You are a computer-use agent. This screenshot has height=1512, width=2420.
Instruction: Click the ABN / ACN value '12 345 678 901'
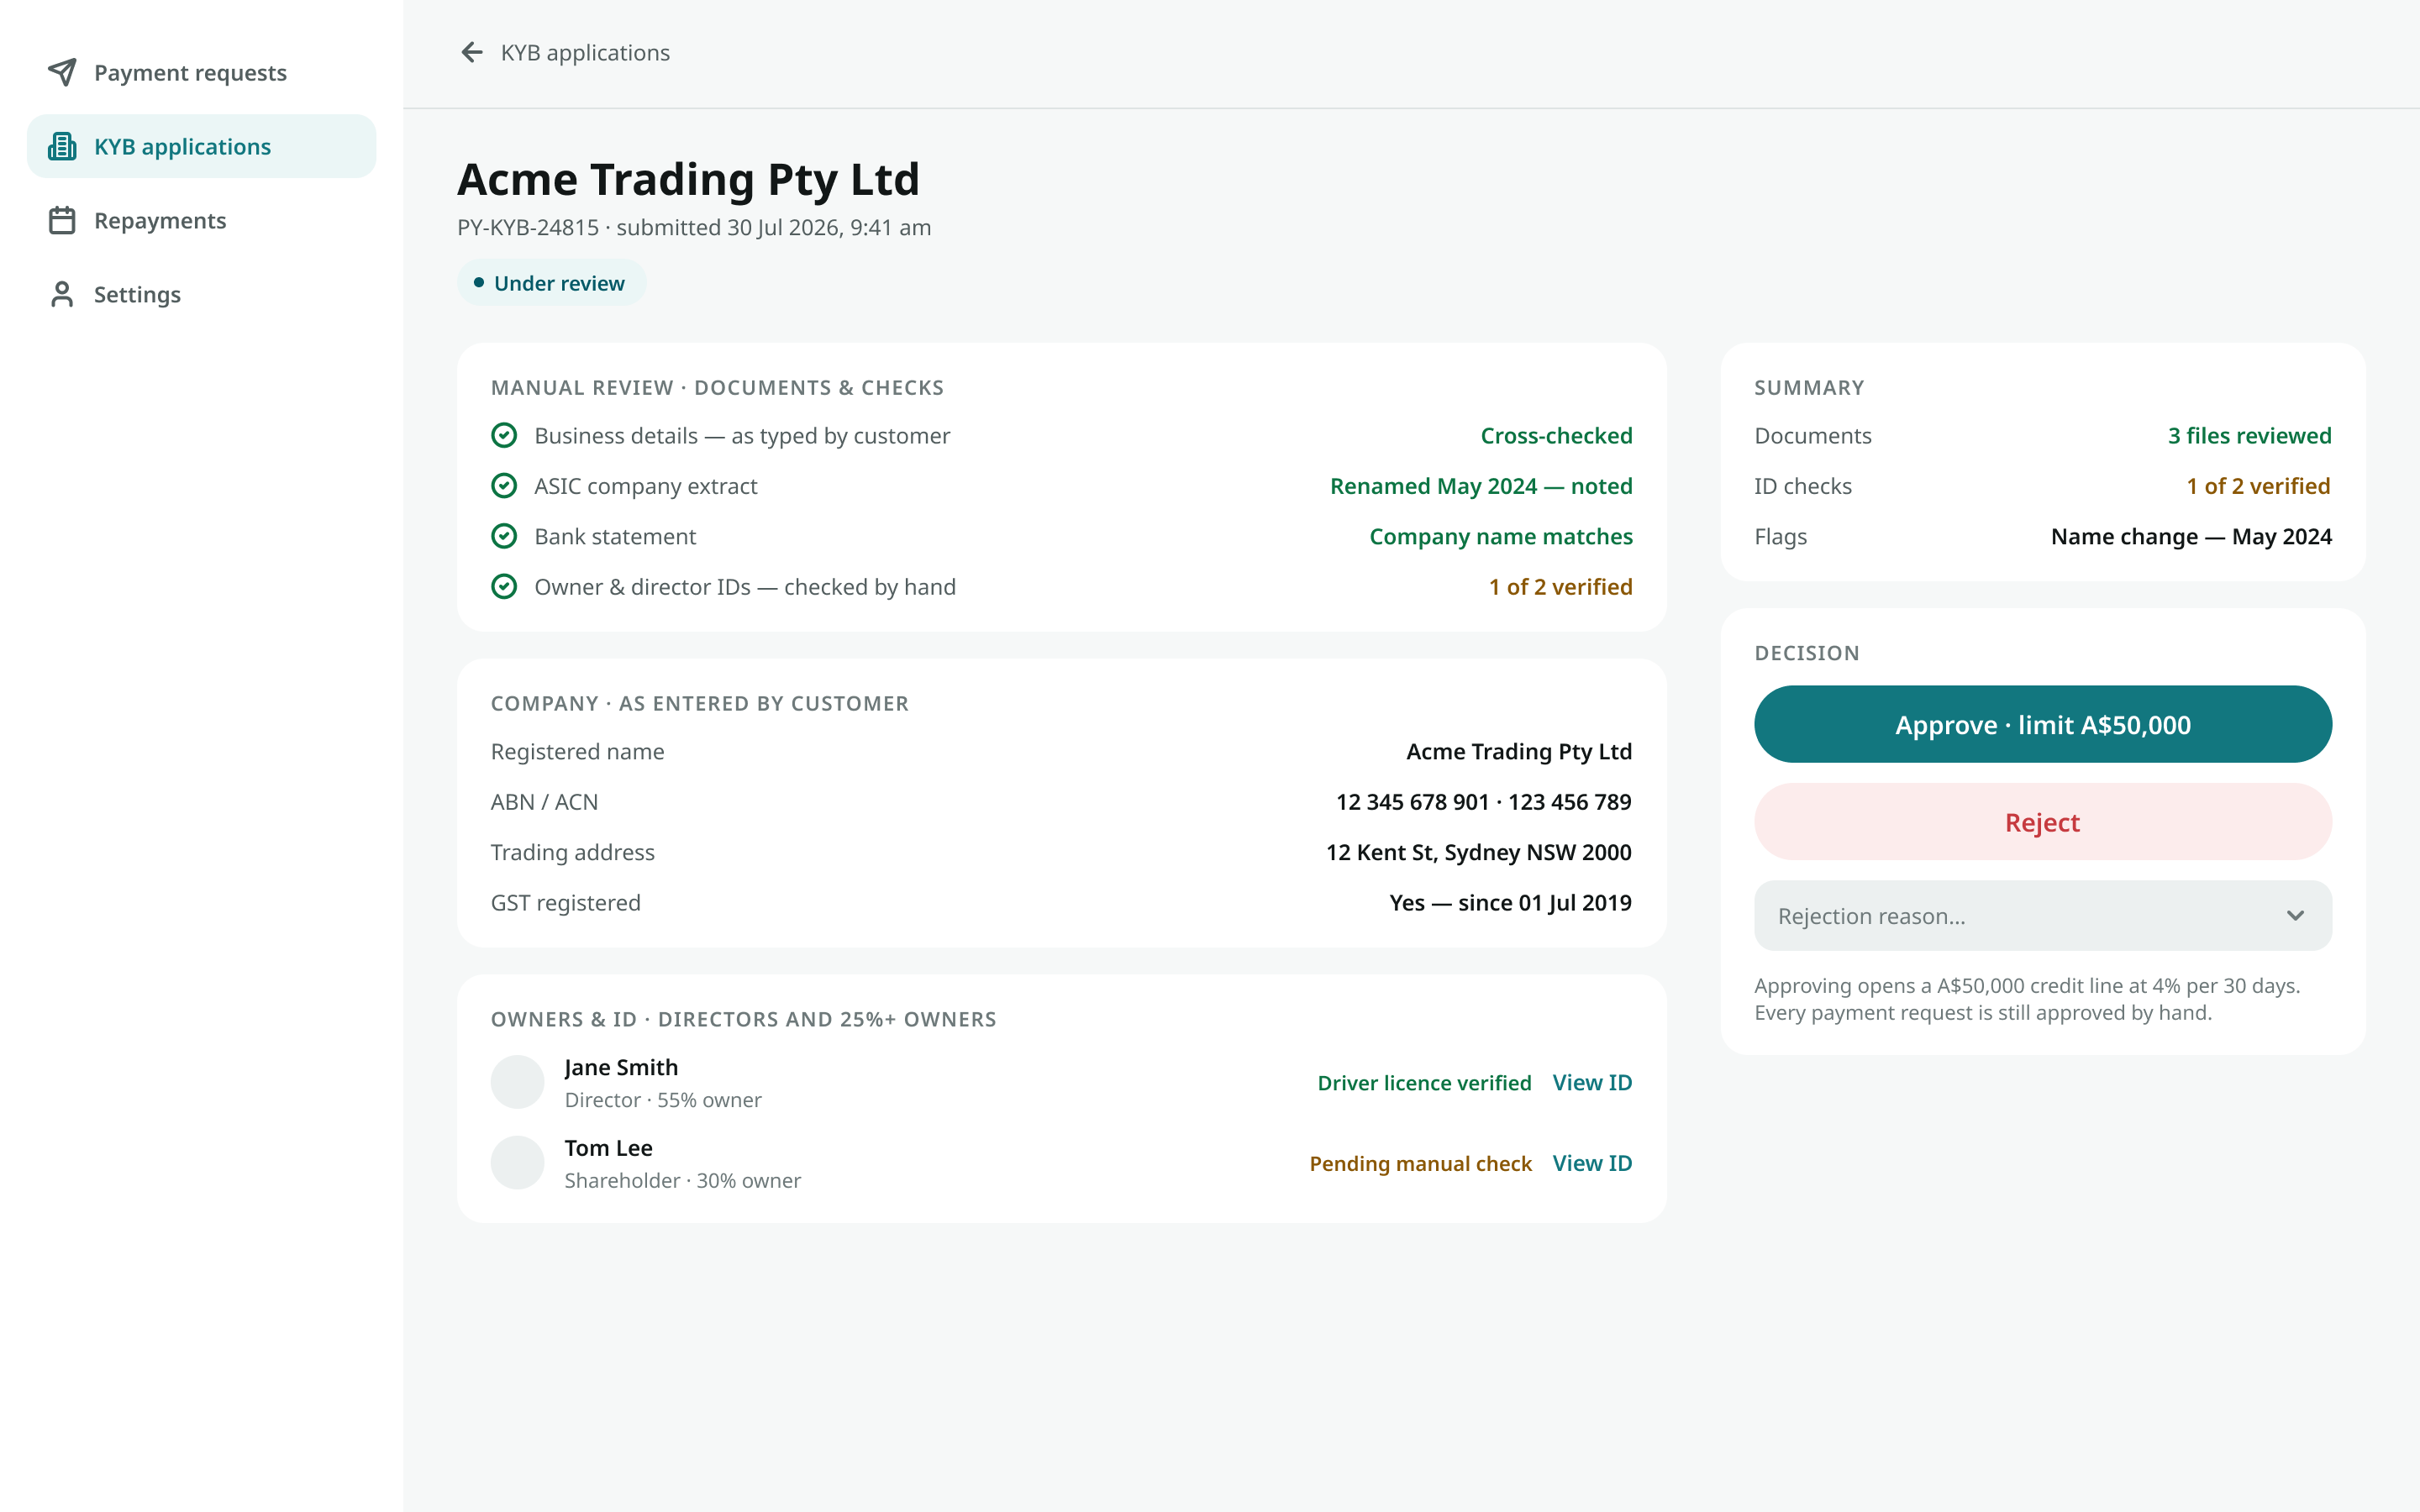click(x=1412, y=802)
